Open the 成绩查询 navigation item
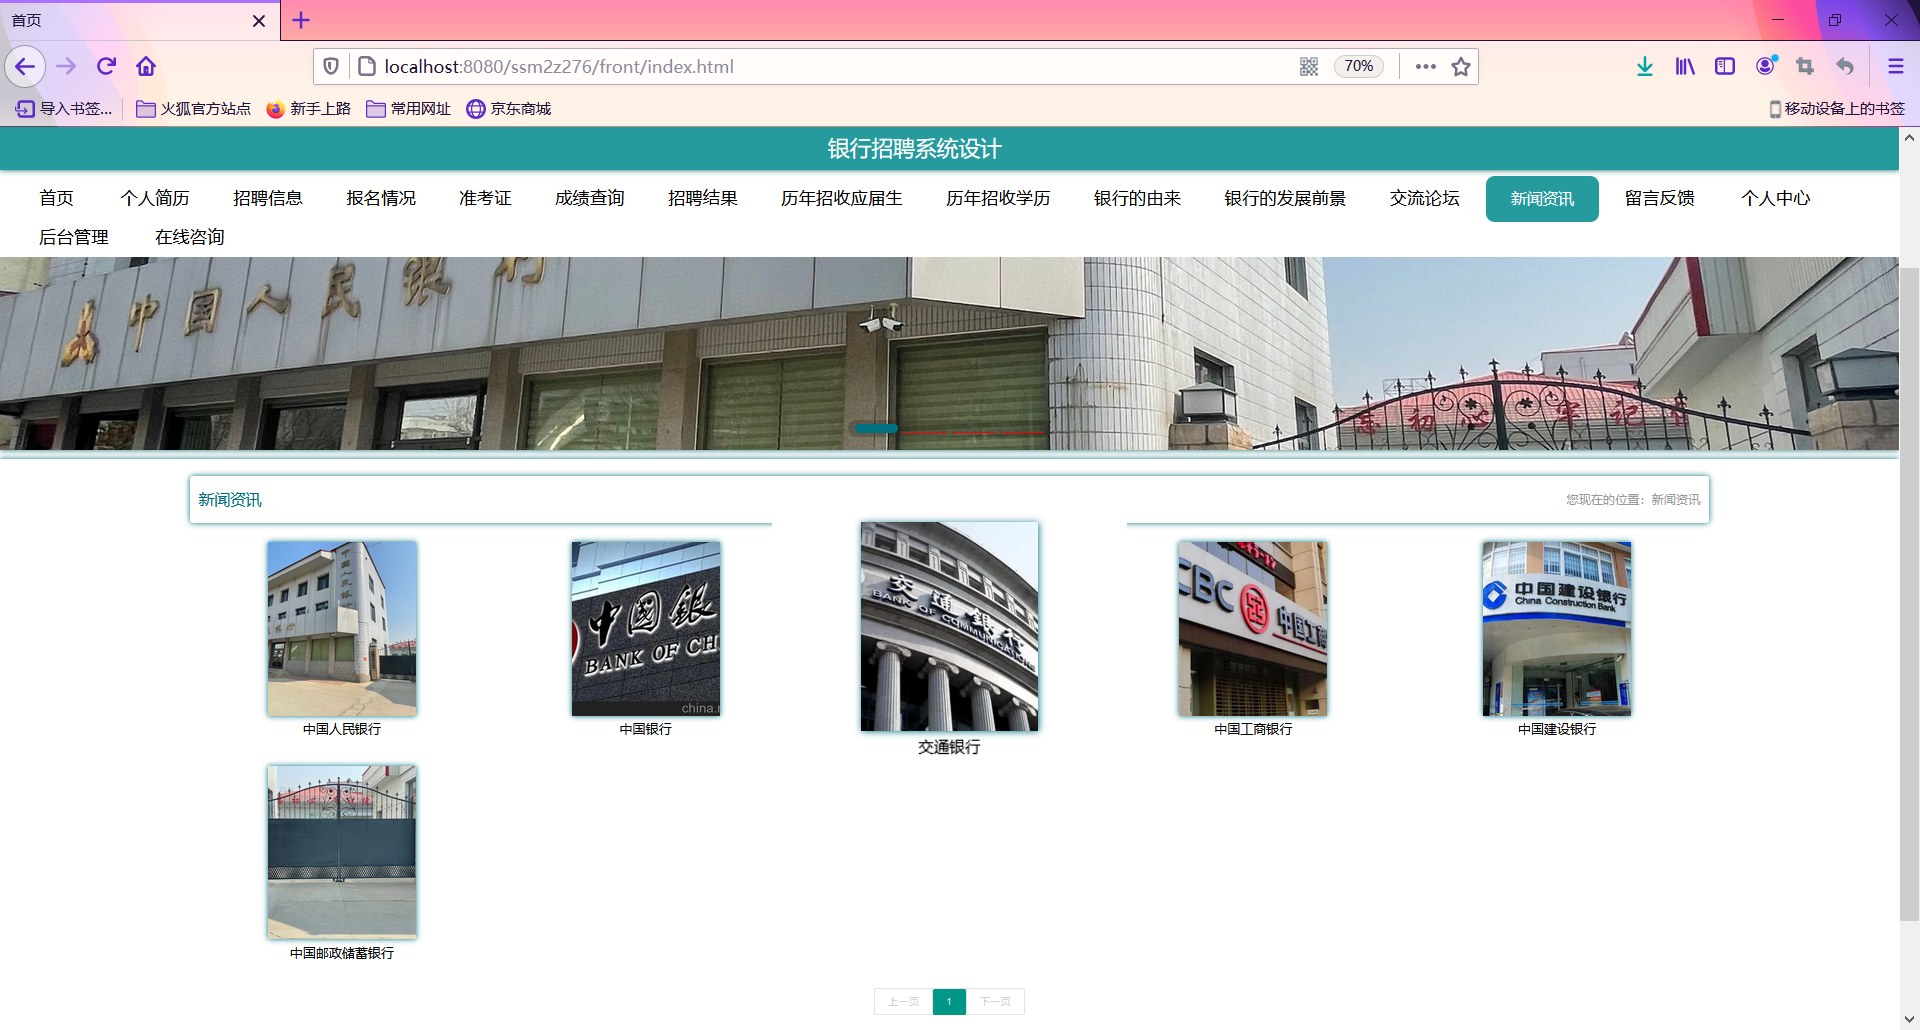This screenshot has width=1920, height=1030. (x=590, y=198)
